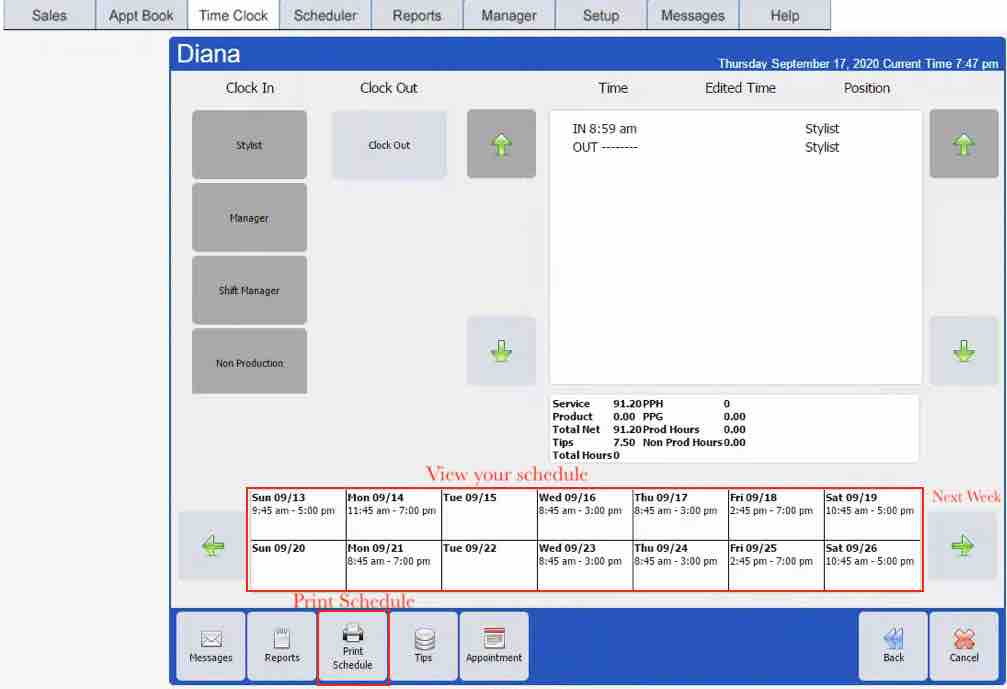The image size is (1007, 689).
Task: Go to next week with right arrow
Action: coord(962,546)
